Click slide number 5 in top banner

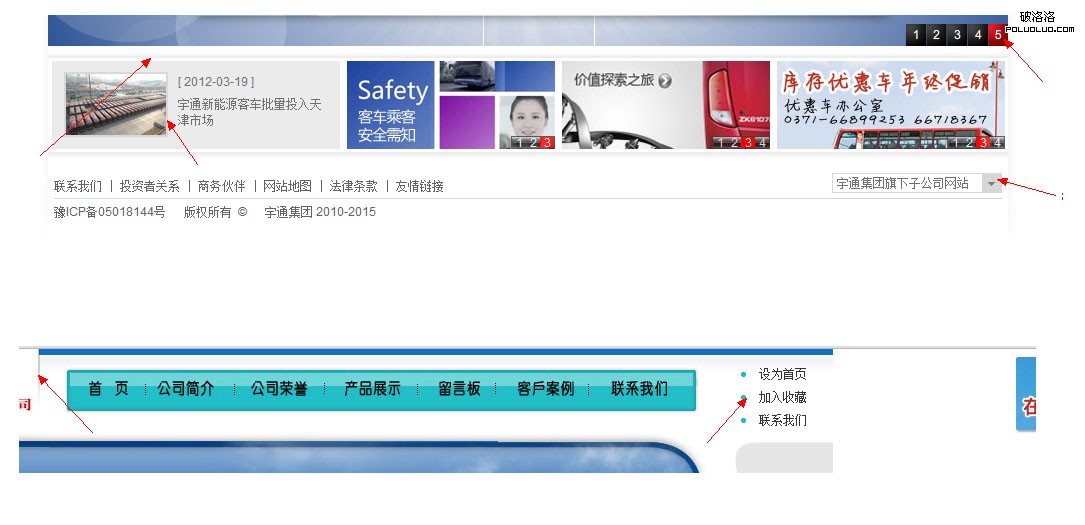(998, 35)
